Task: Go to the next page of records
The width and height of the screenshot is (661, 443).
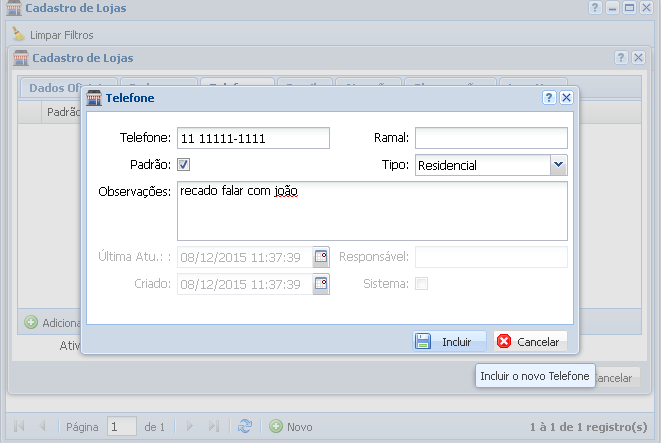Action: point(187,426)
